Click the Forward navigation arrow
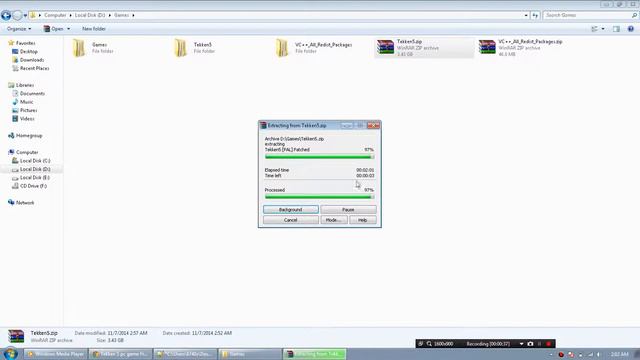Image resolution: width=640 pixels, height=360 pixels. pos(17,16)
